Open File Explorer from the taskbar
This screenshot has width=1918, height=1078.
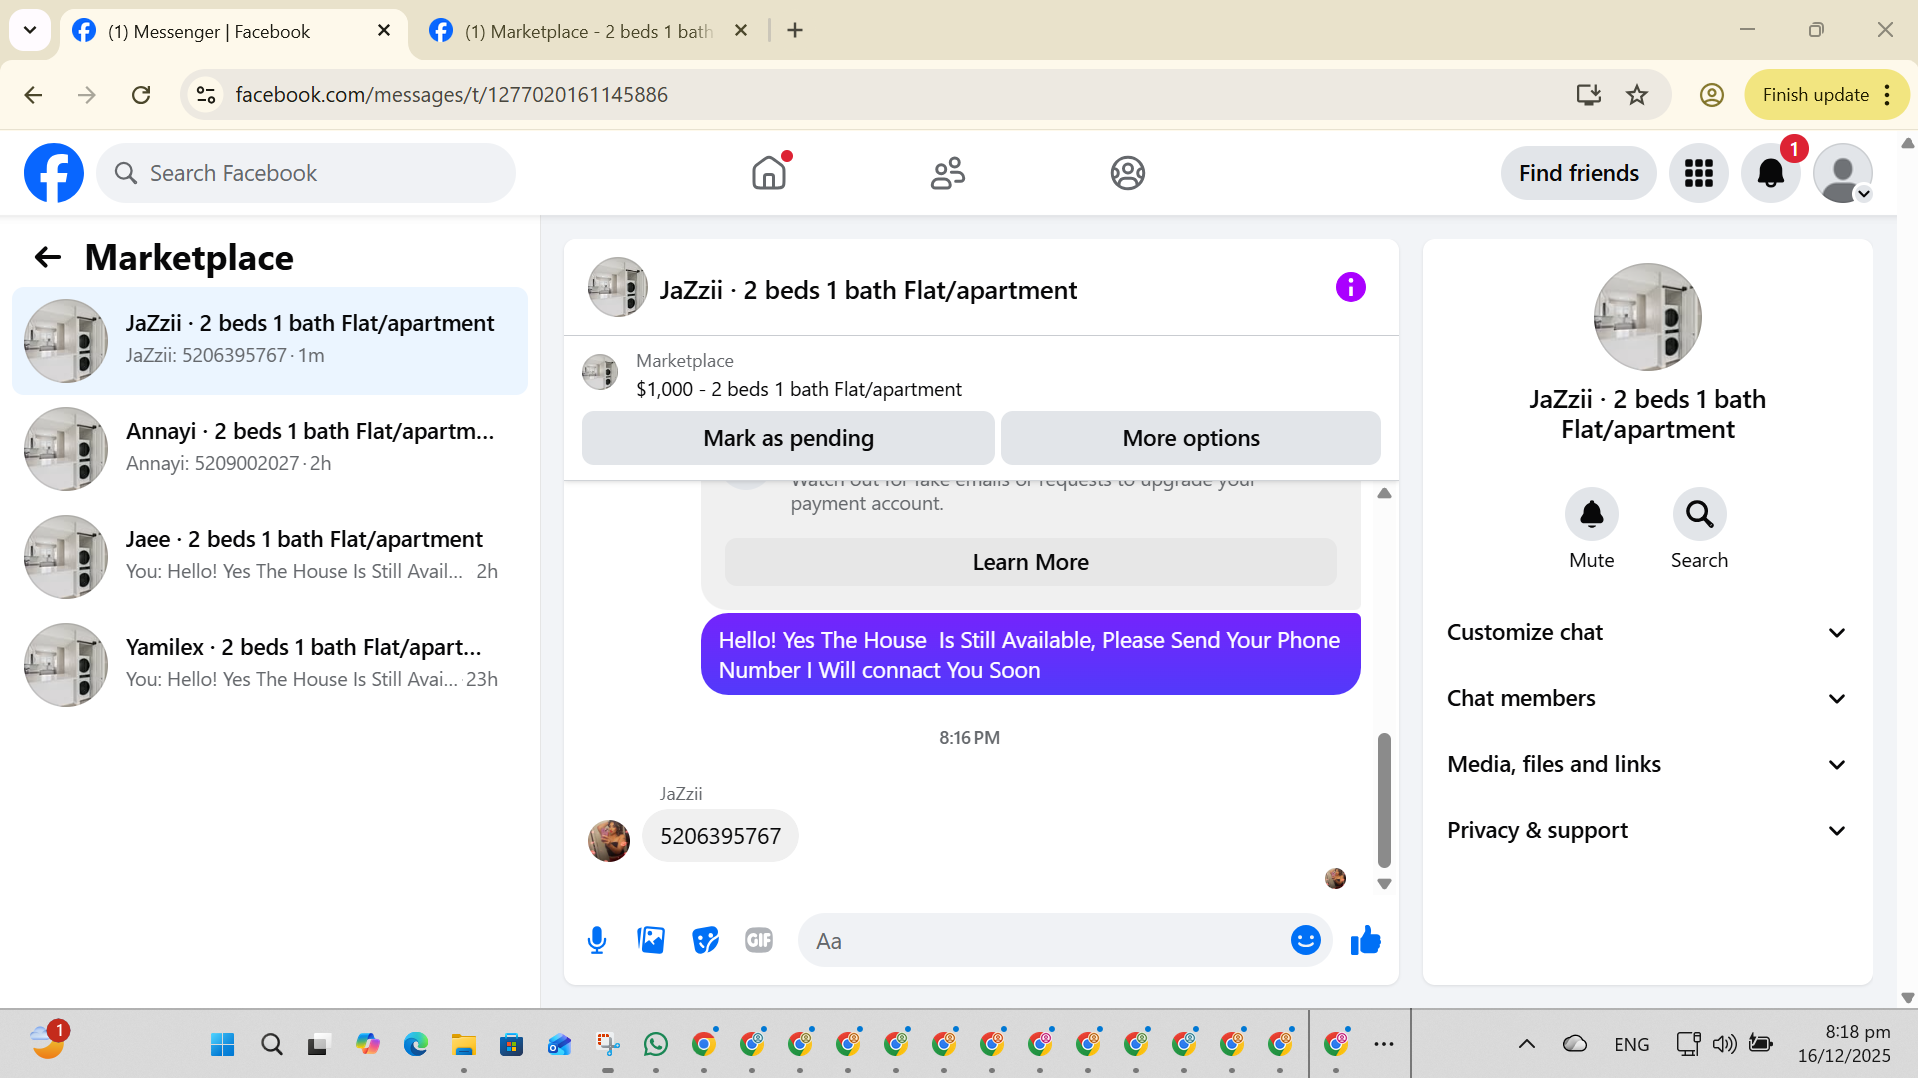[x=463, y=1044]
